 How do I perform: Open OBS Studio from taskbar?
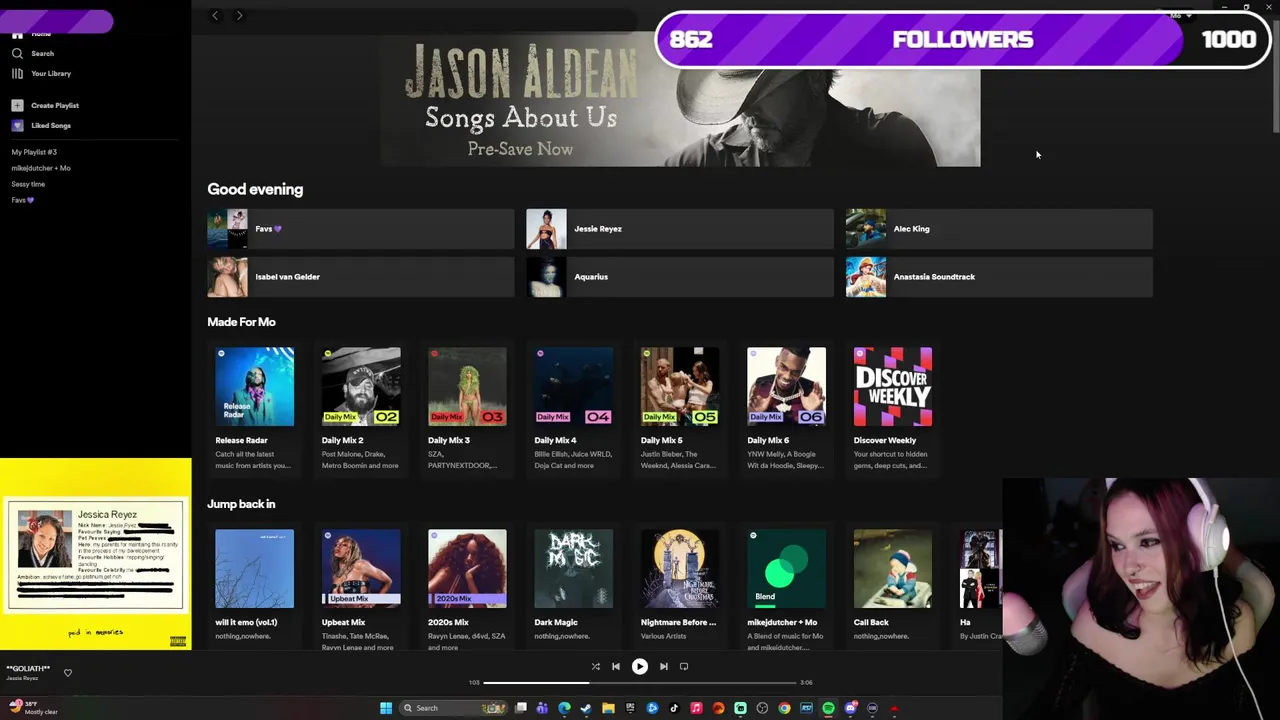click(762, 708)
